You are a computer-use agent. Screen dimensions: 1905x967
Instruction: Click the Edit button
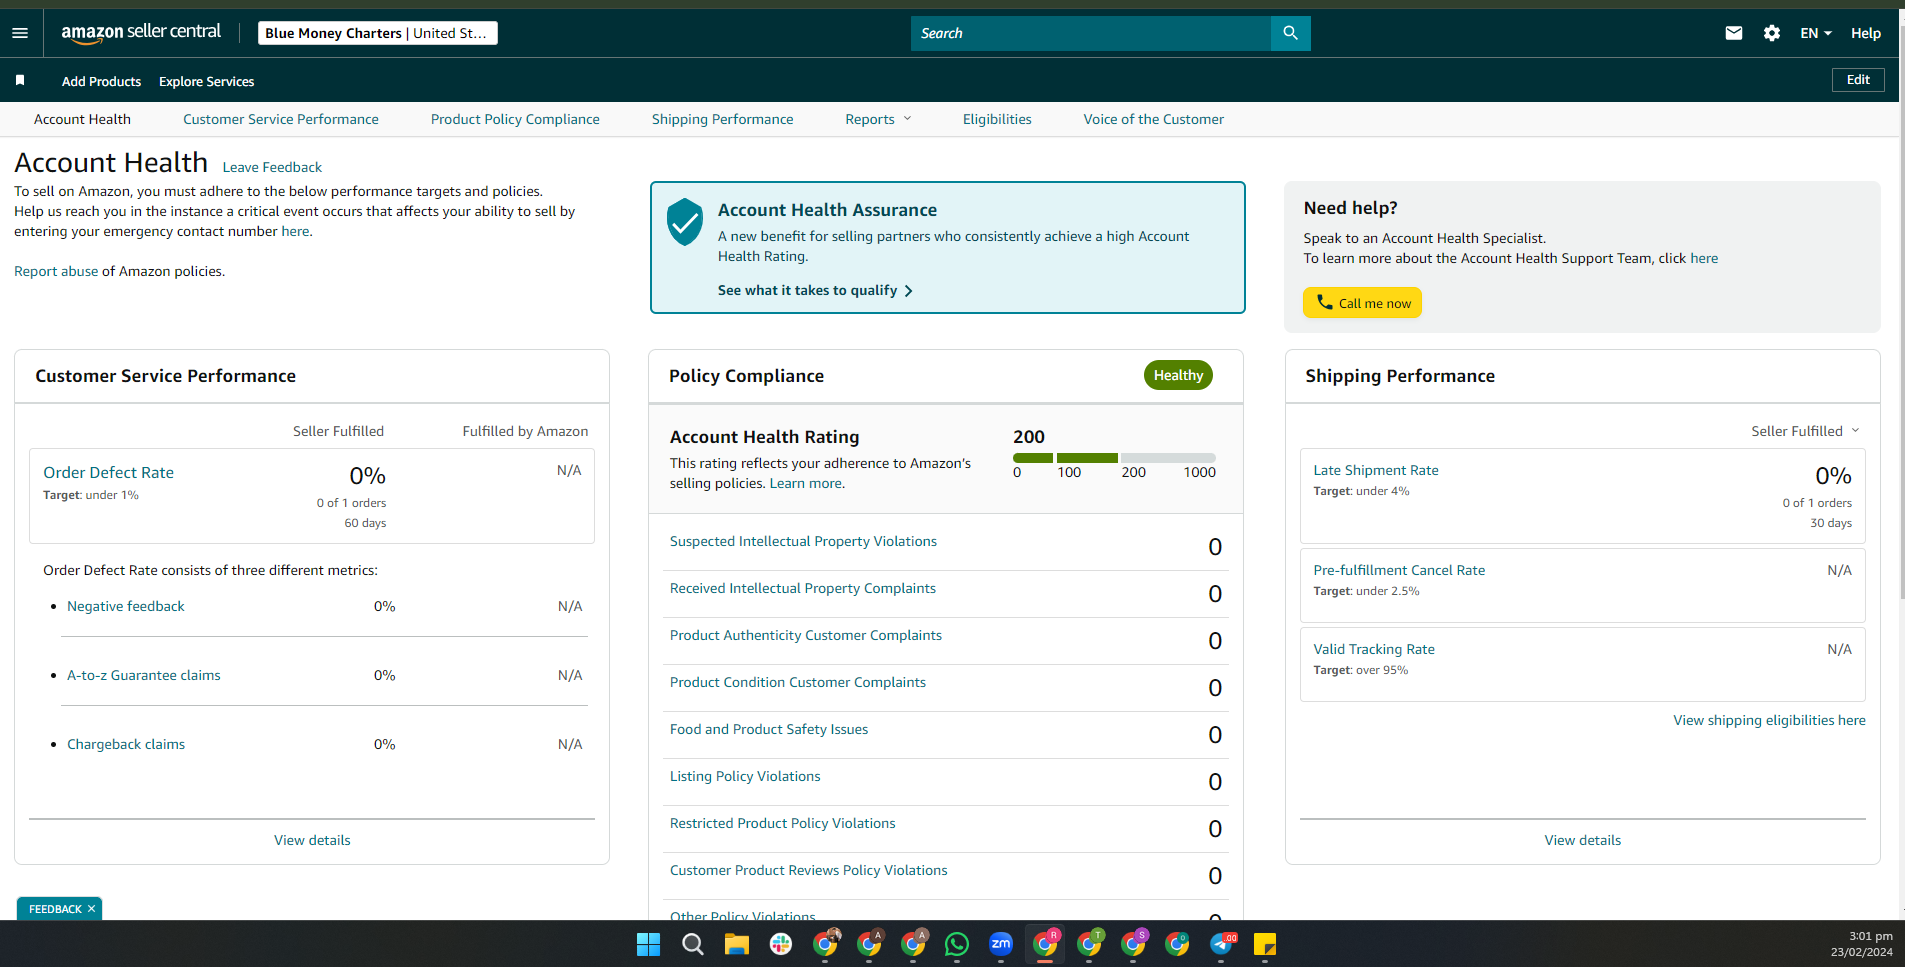point(1858,80)
